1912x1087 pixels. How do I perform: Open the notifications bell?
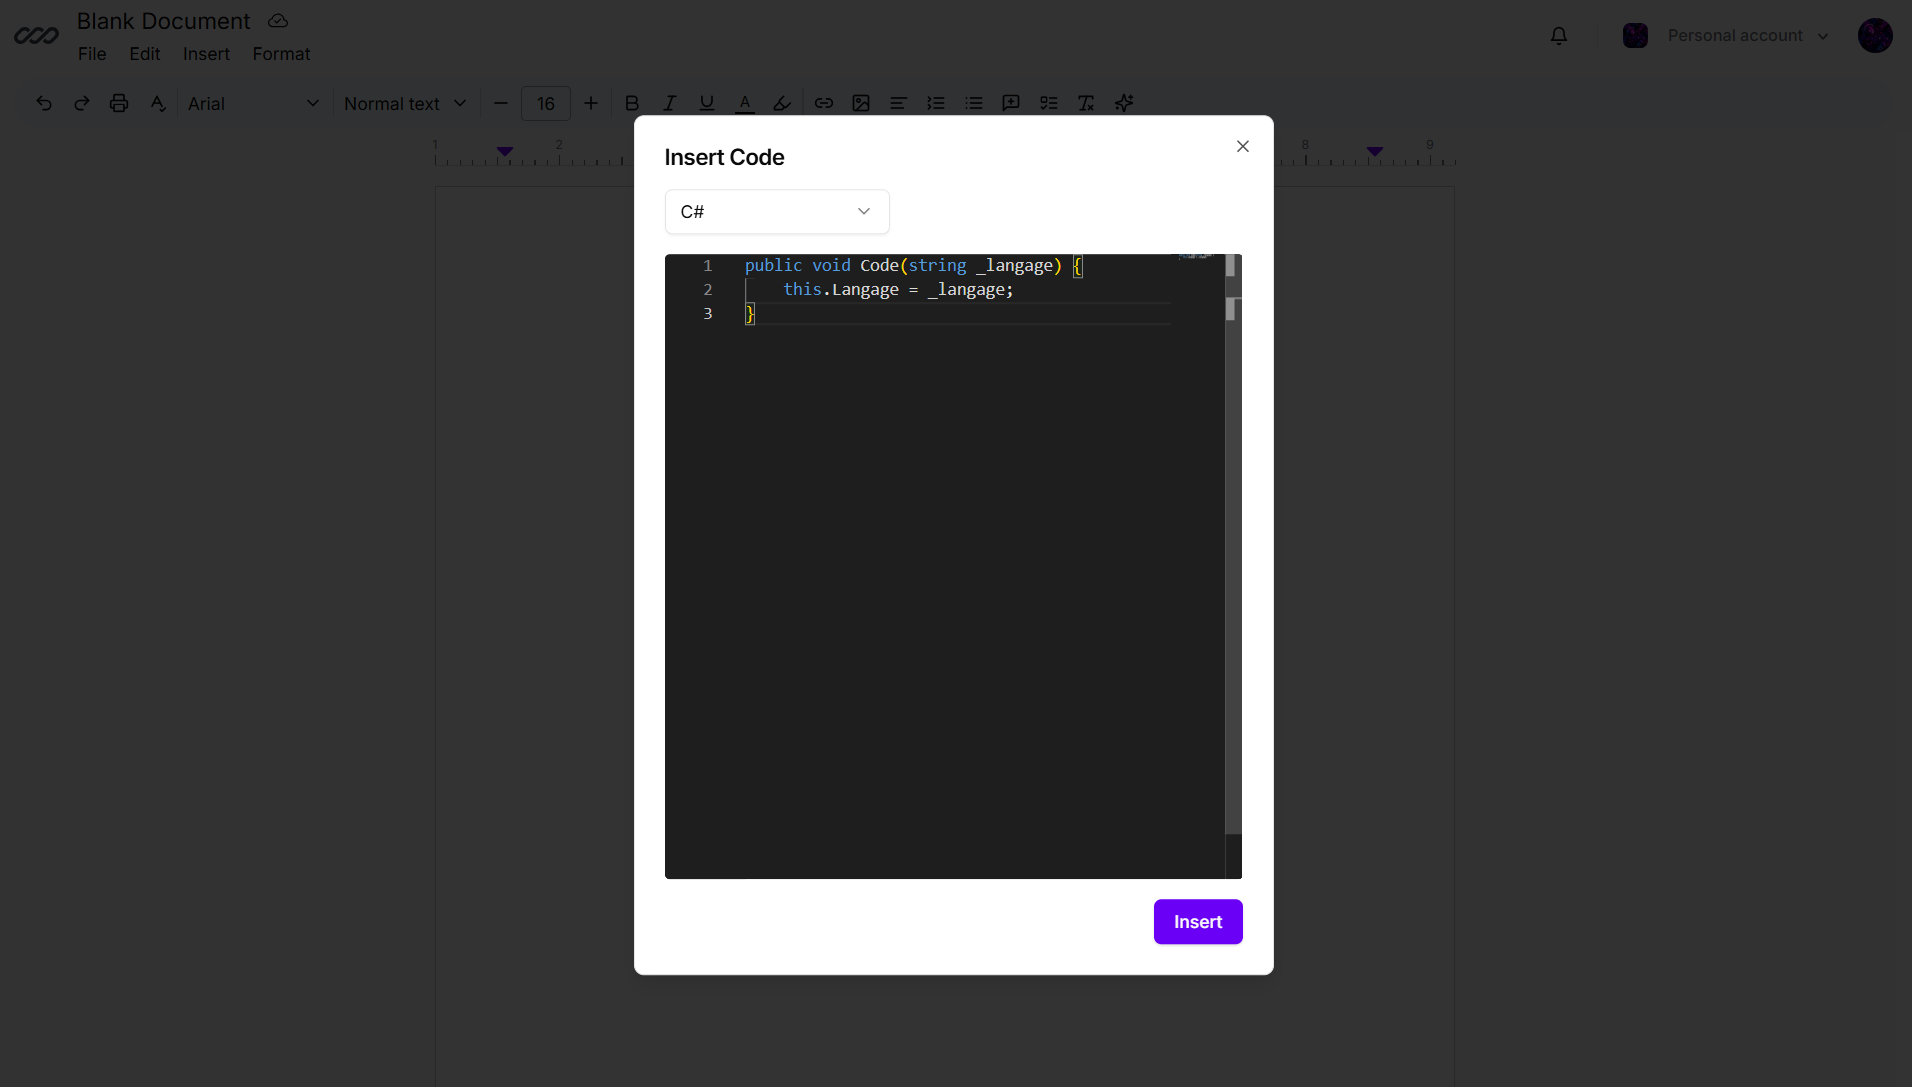[1558, 36]
